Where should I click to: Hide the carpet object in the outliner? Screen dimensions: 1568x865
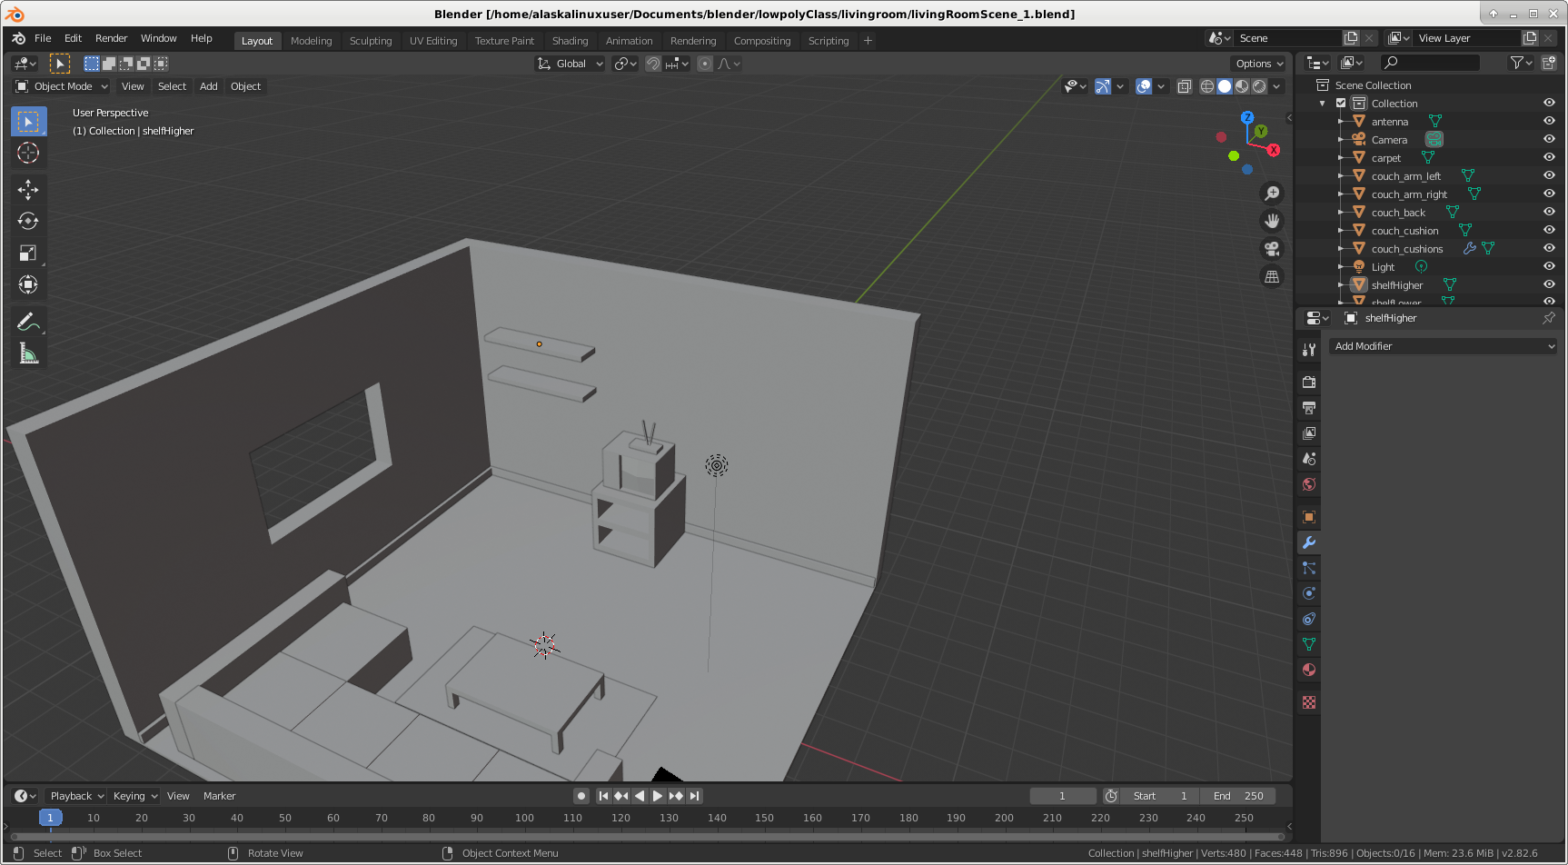tap(1549, 158)
